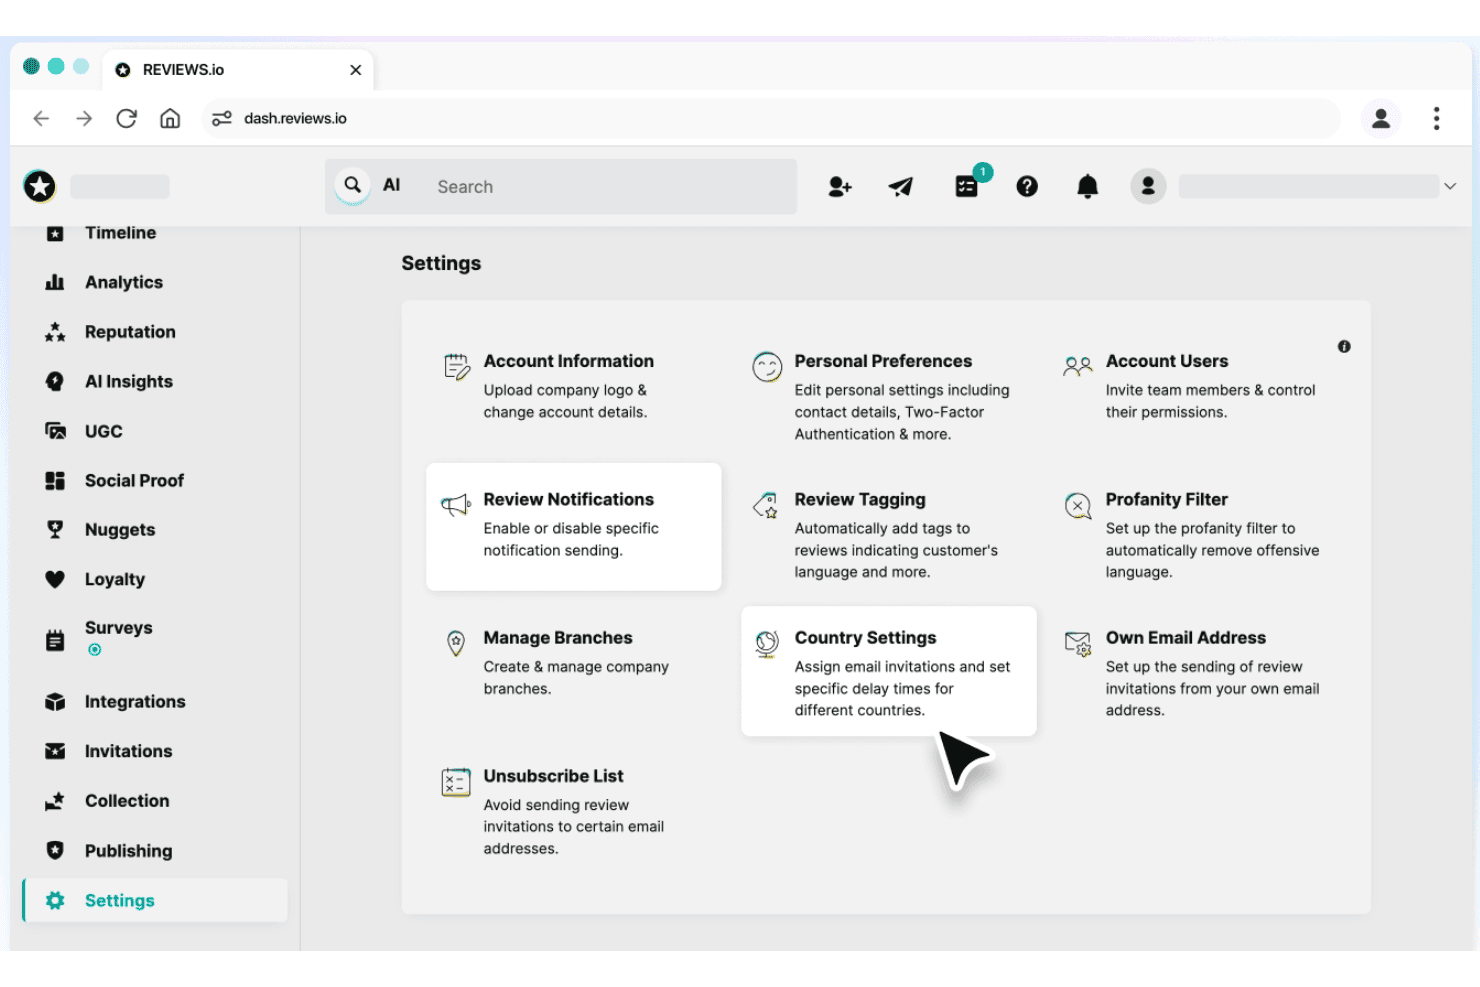Screen dimensions: 1480x987
Task: Click the Review Tagging tag icon
Action: pos(766,505)
